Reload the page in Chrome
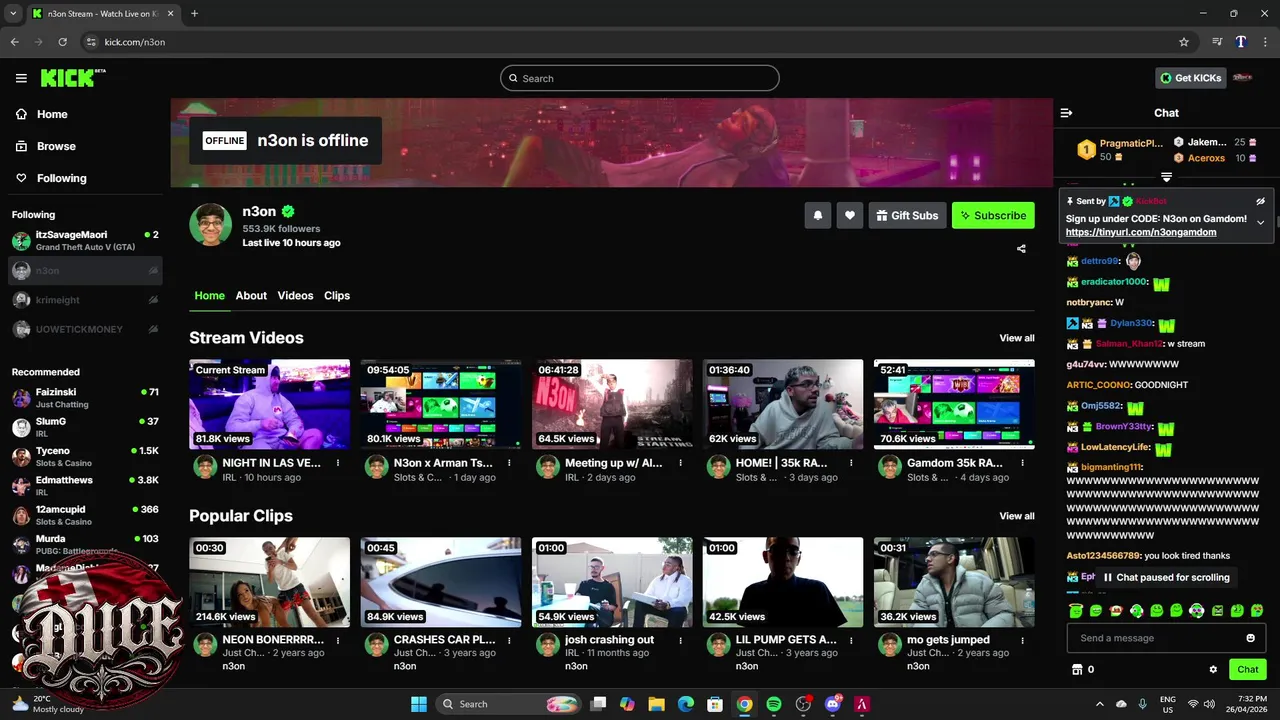 click(x=62, y=42)
